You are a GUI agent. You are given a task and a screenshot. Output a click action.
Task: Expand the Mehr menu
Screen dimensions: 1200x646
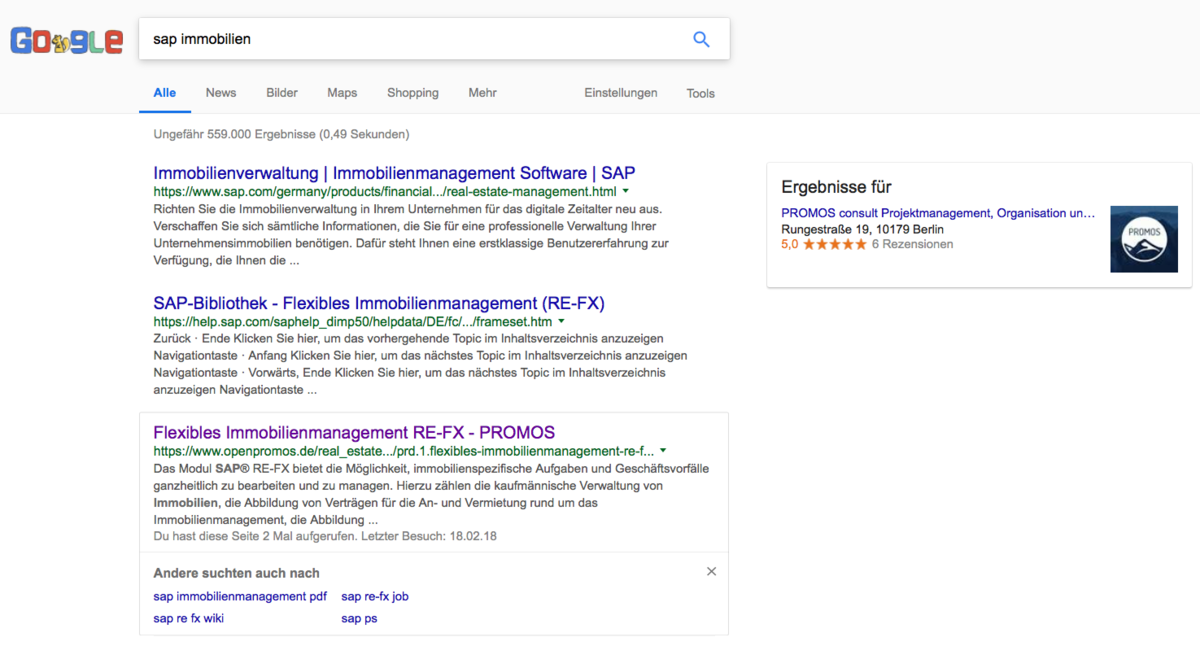point(482,93)
